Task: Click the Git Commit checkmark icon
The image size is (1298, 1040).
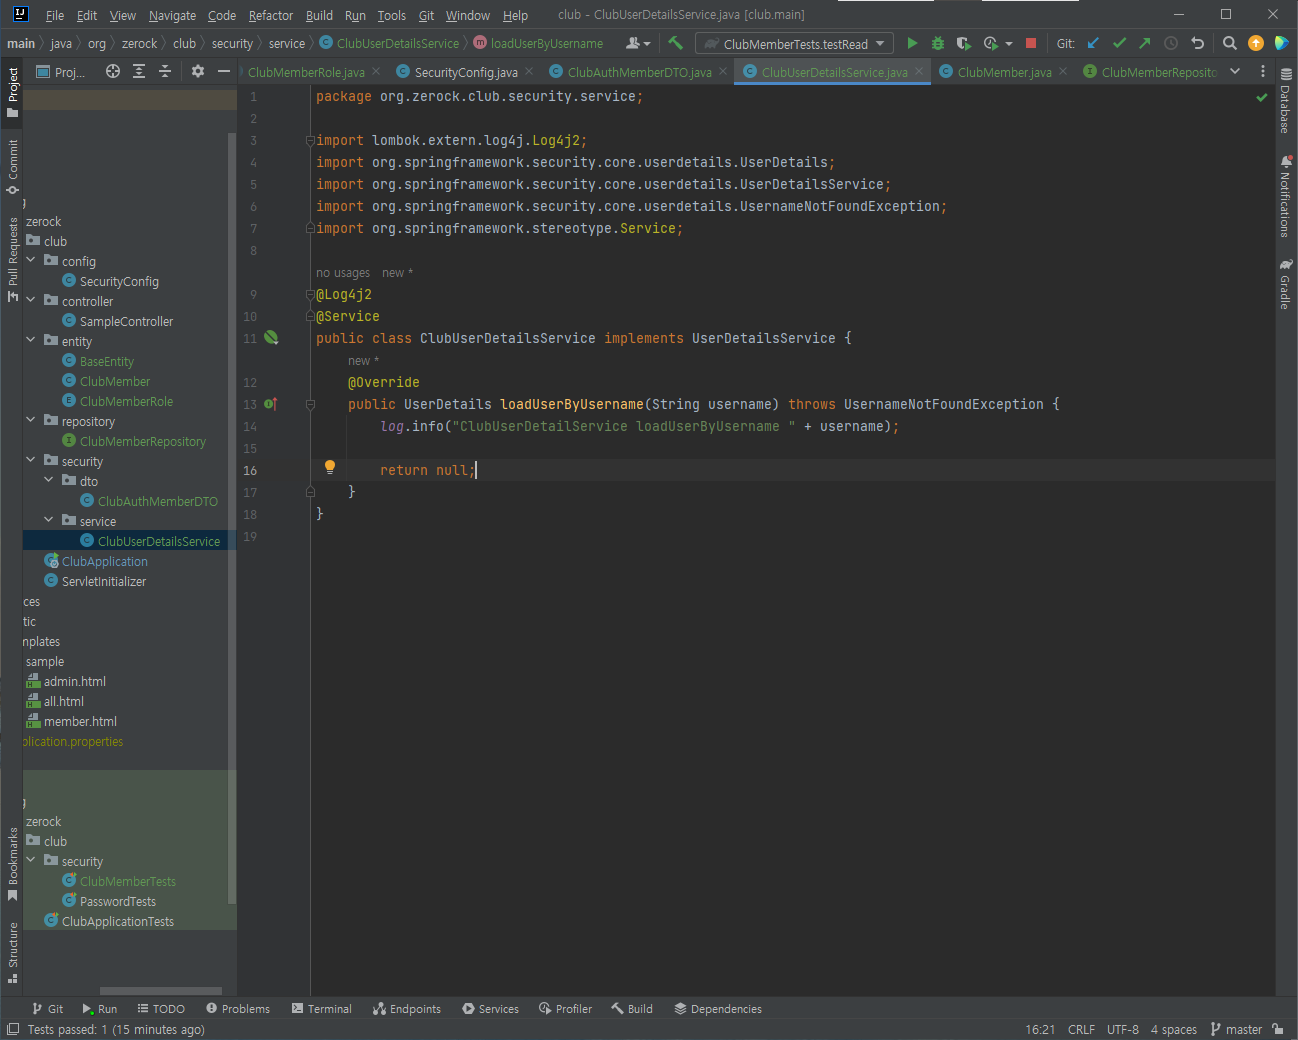Action: pos(1119,43)
